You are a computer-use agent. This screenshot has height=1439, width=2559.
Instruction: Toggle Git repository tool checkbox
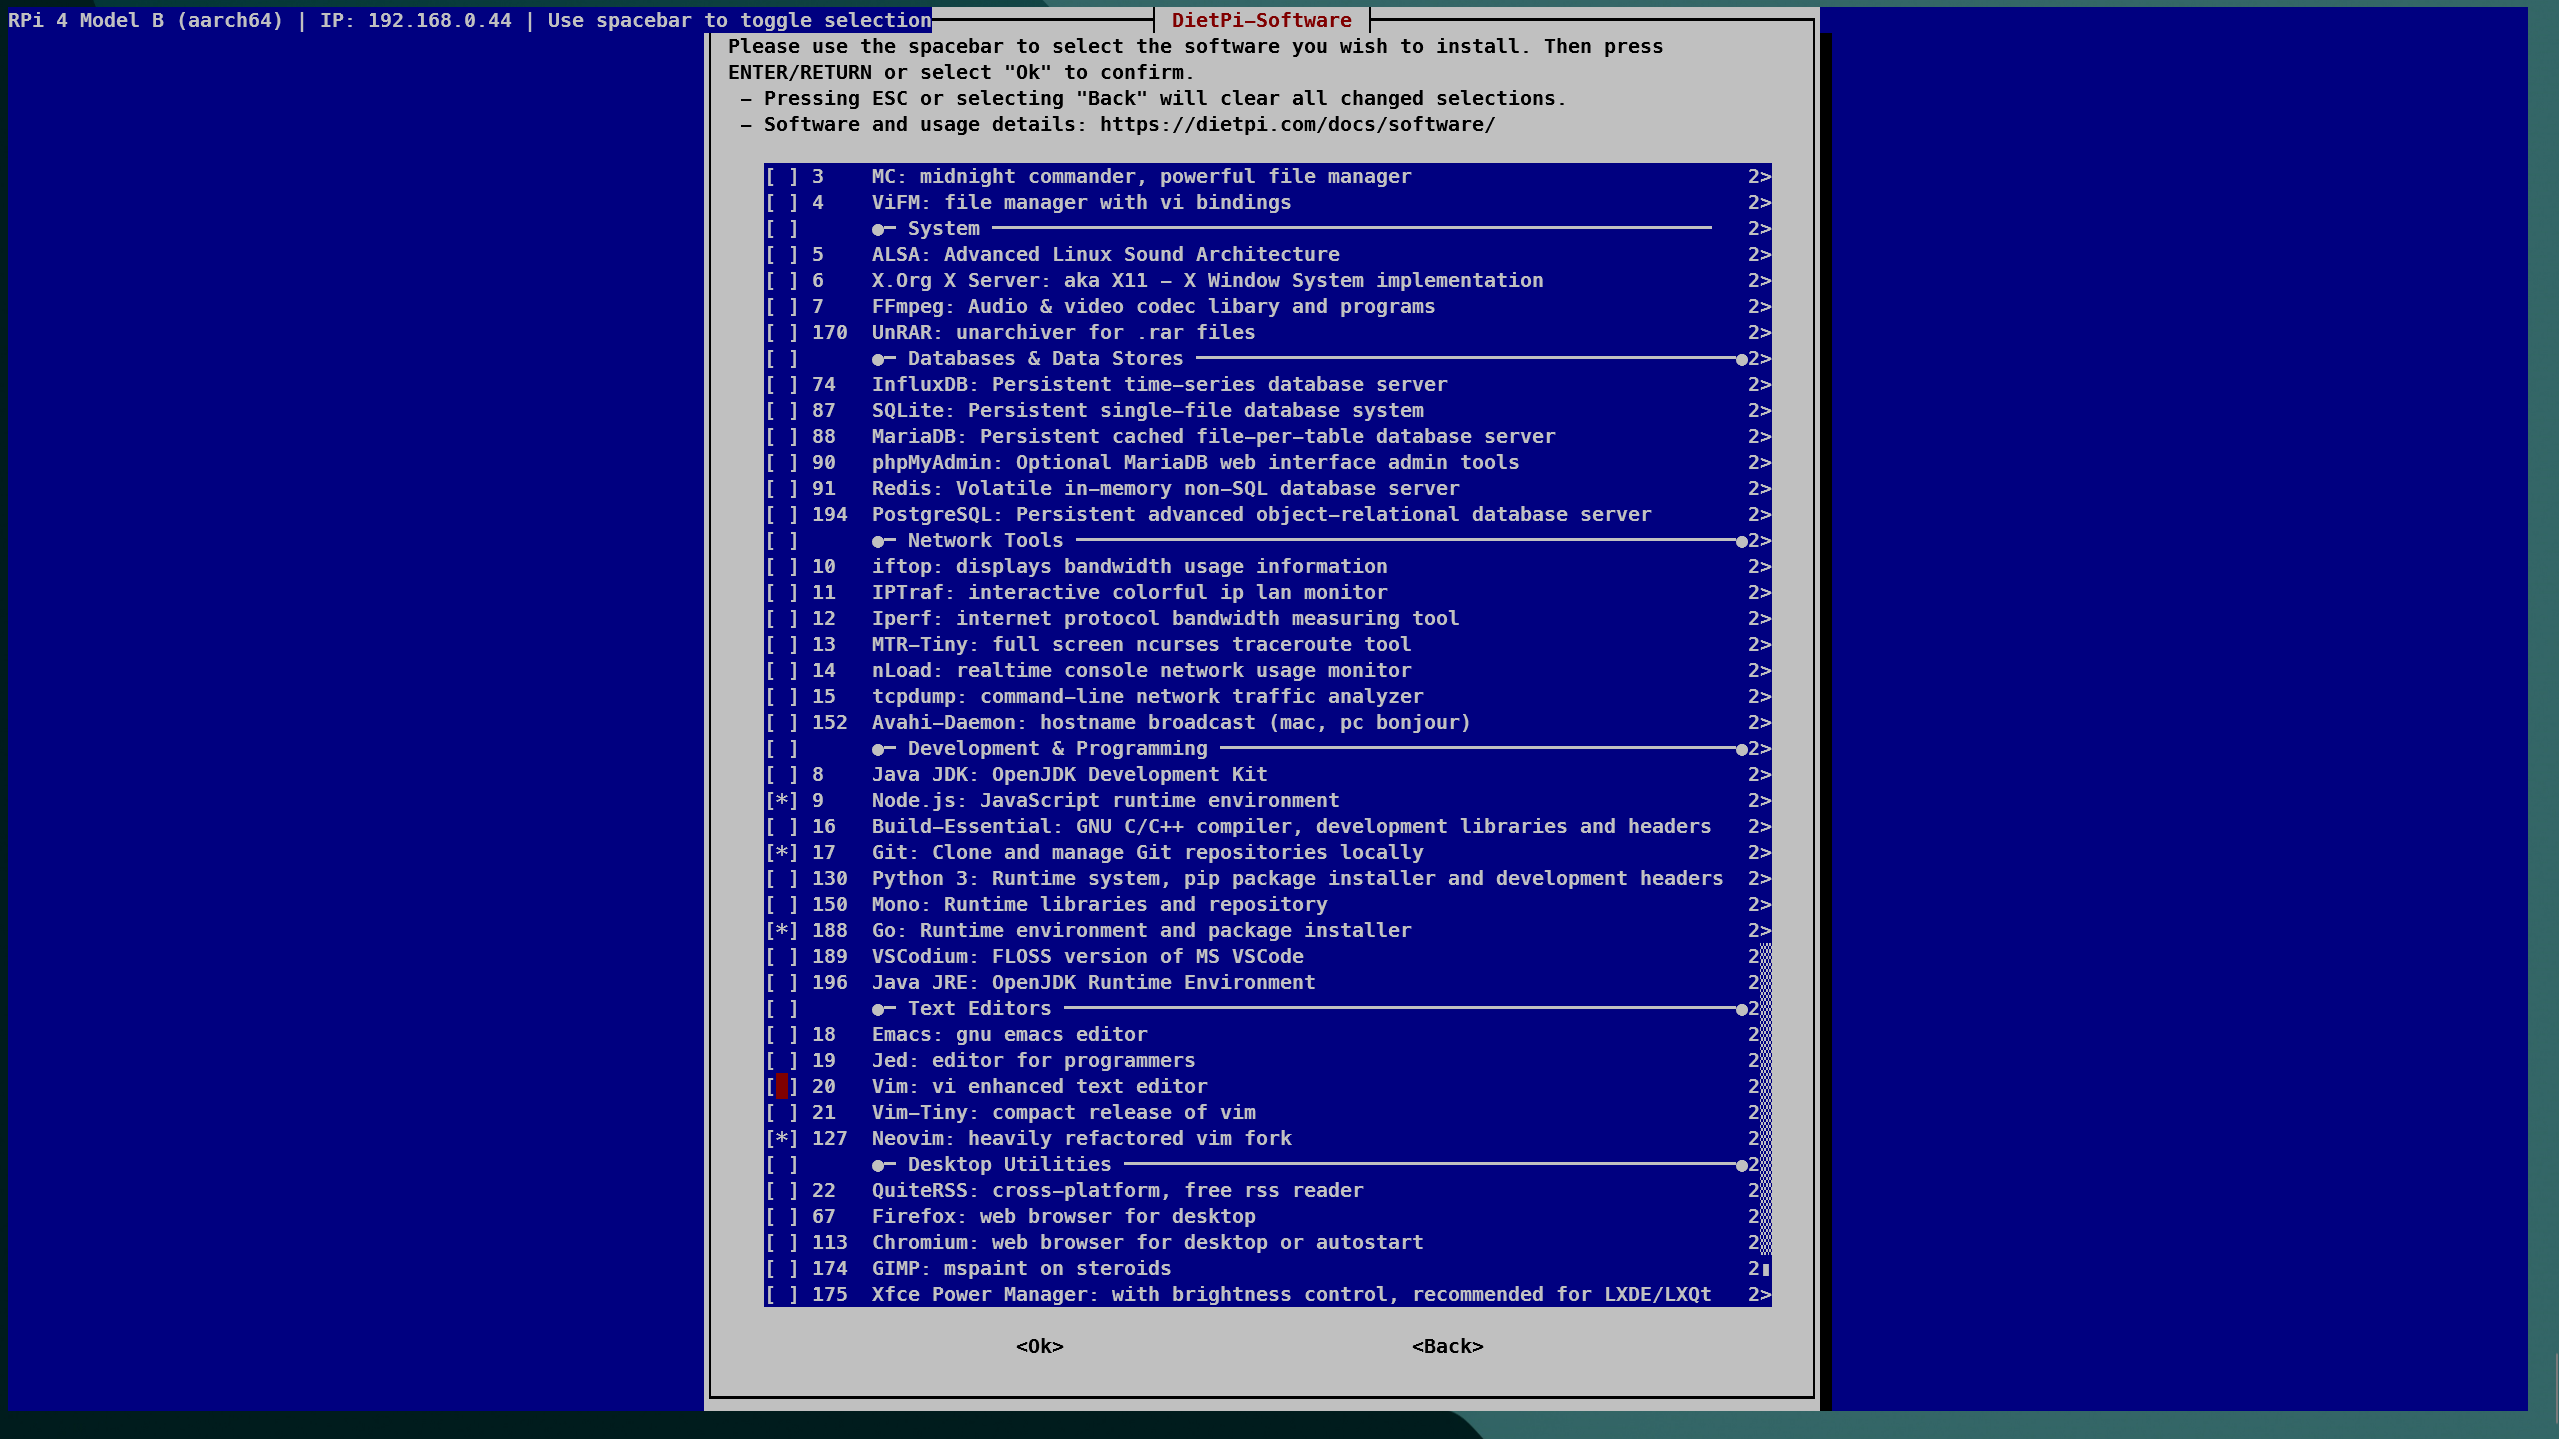tap(781, 853)
